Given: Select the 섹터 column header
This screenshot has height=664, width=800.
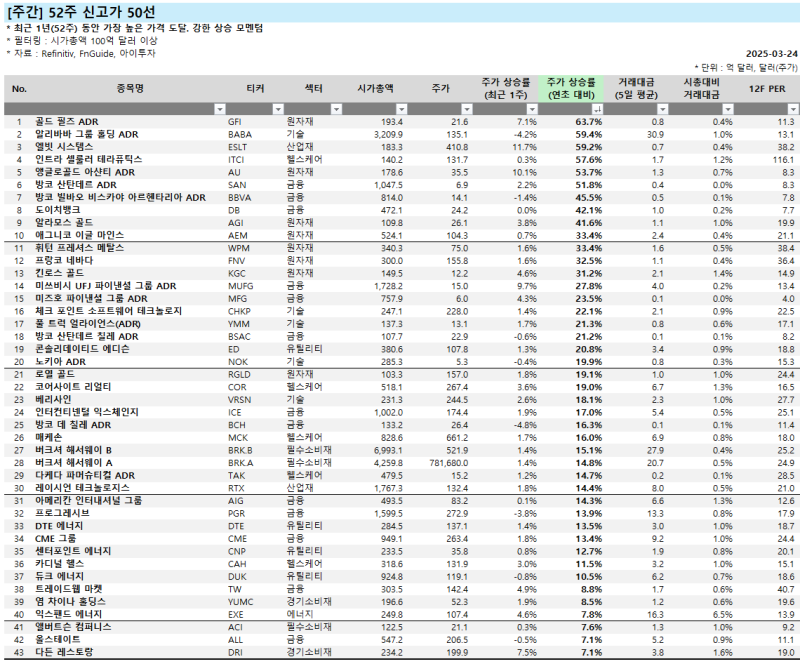Looking at the screenshot, I should 313,89.
